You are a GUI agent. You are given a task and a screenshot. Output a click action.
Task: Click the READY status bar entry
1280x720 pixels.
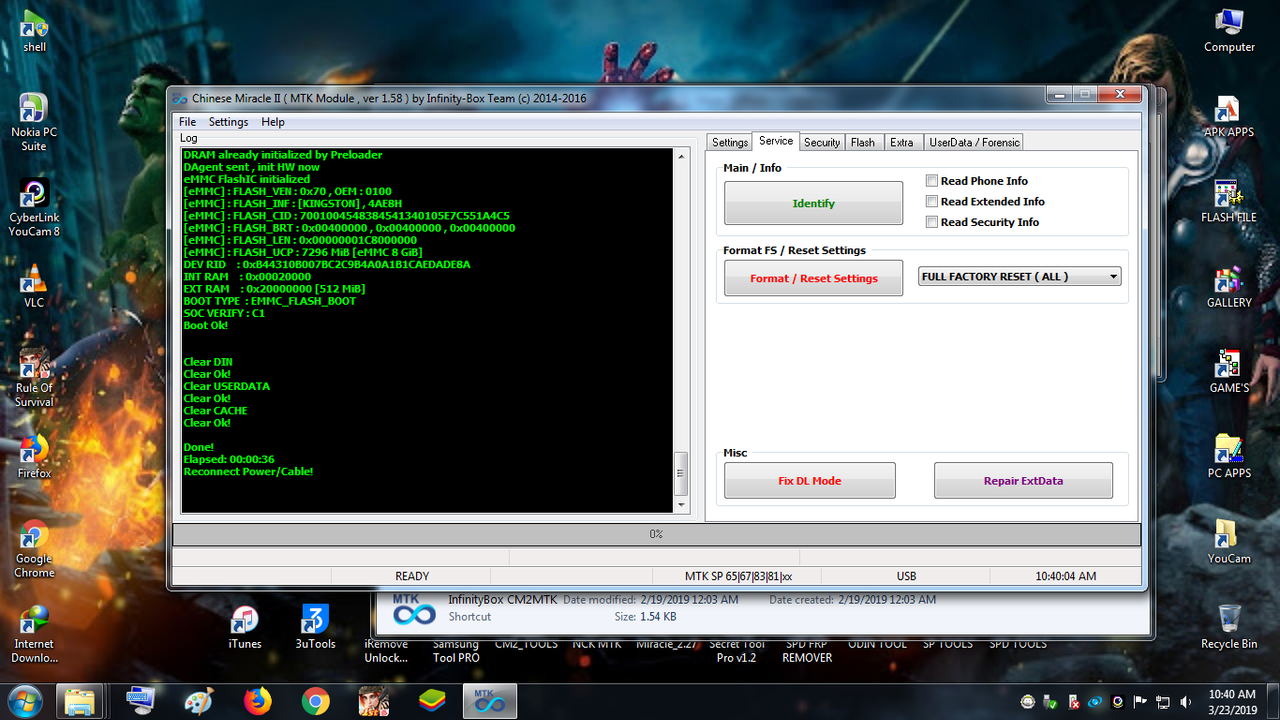point(412,576)
